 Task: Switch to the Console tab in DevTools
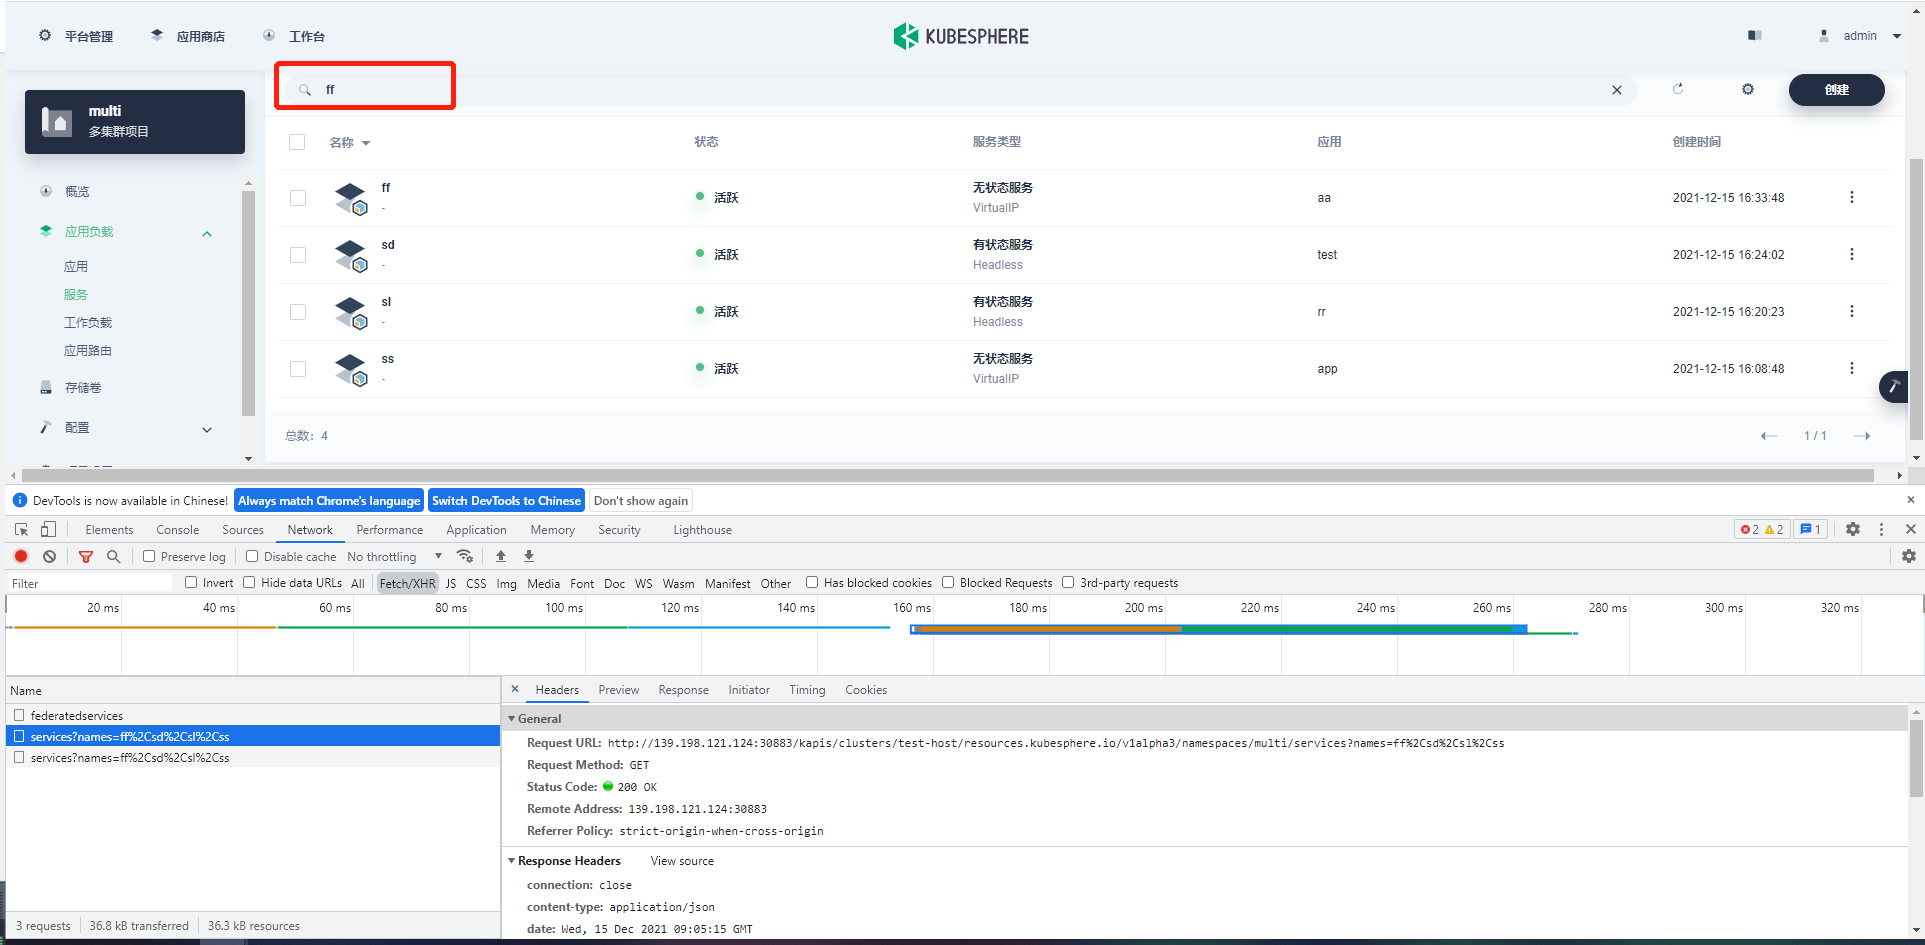pyautogui.click(x=177, y=529)
